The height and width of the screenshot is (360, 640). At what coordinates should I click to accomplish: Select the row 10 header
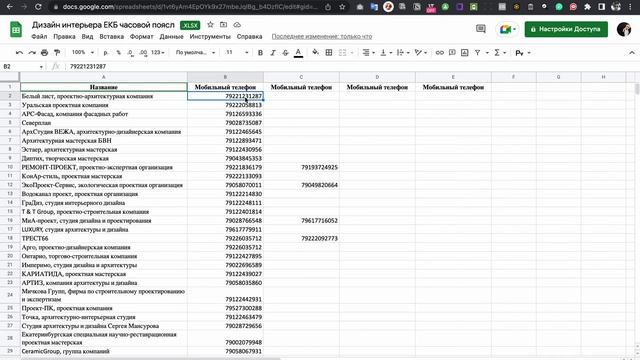click(x=10, y=167)
